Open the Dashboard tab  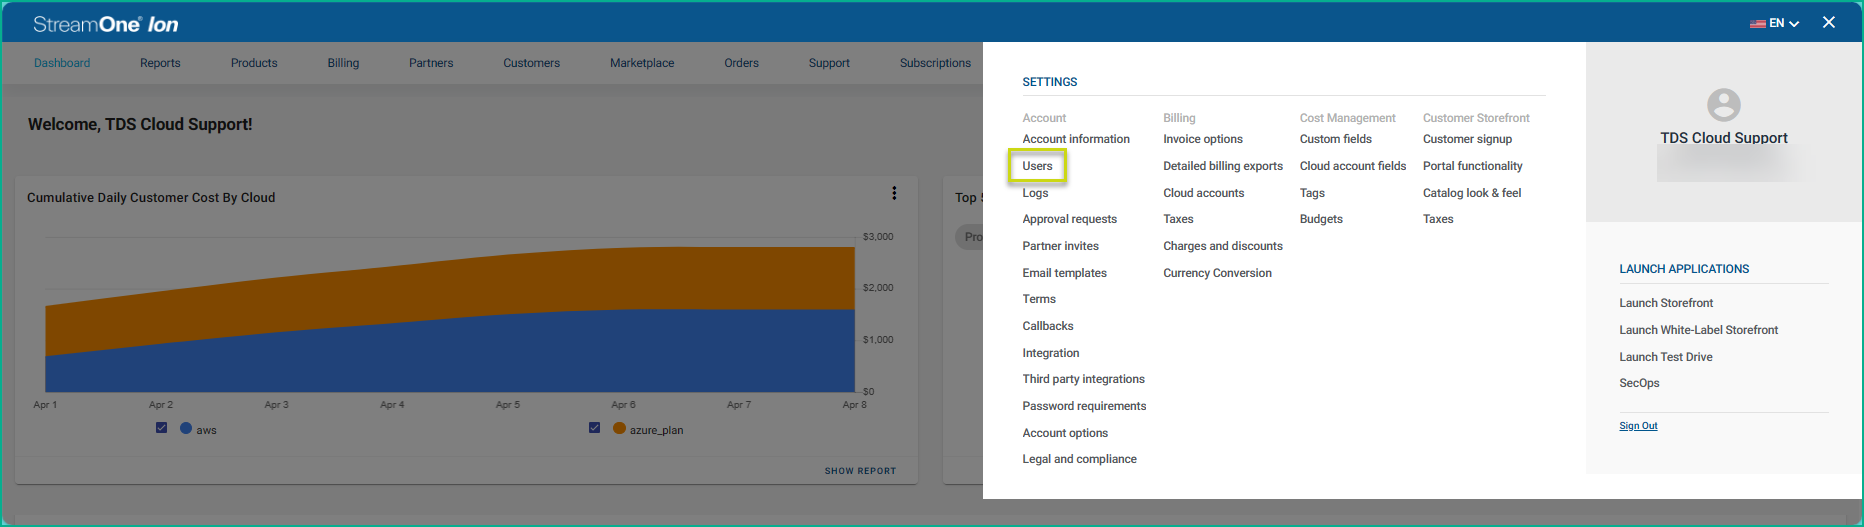62,63
